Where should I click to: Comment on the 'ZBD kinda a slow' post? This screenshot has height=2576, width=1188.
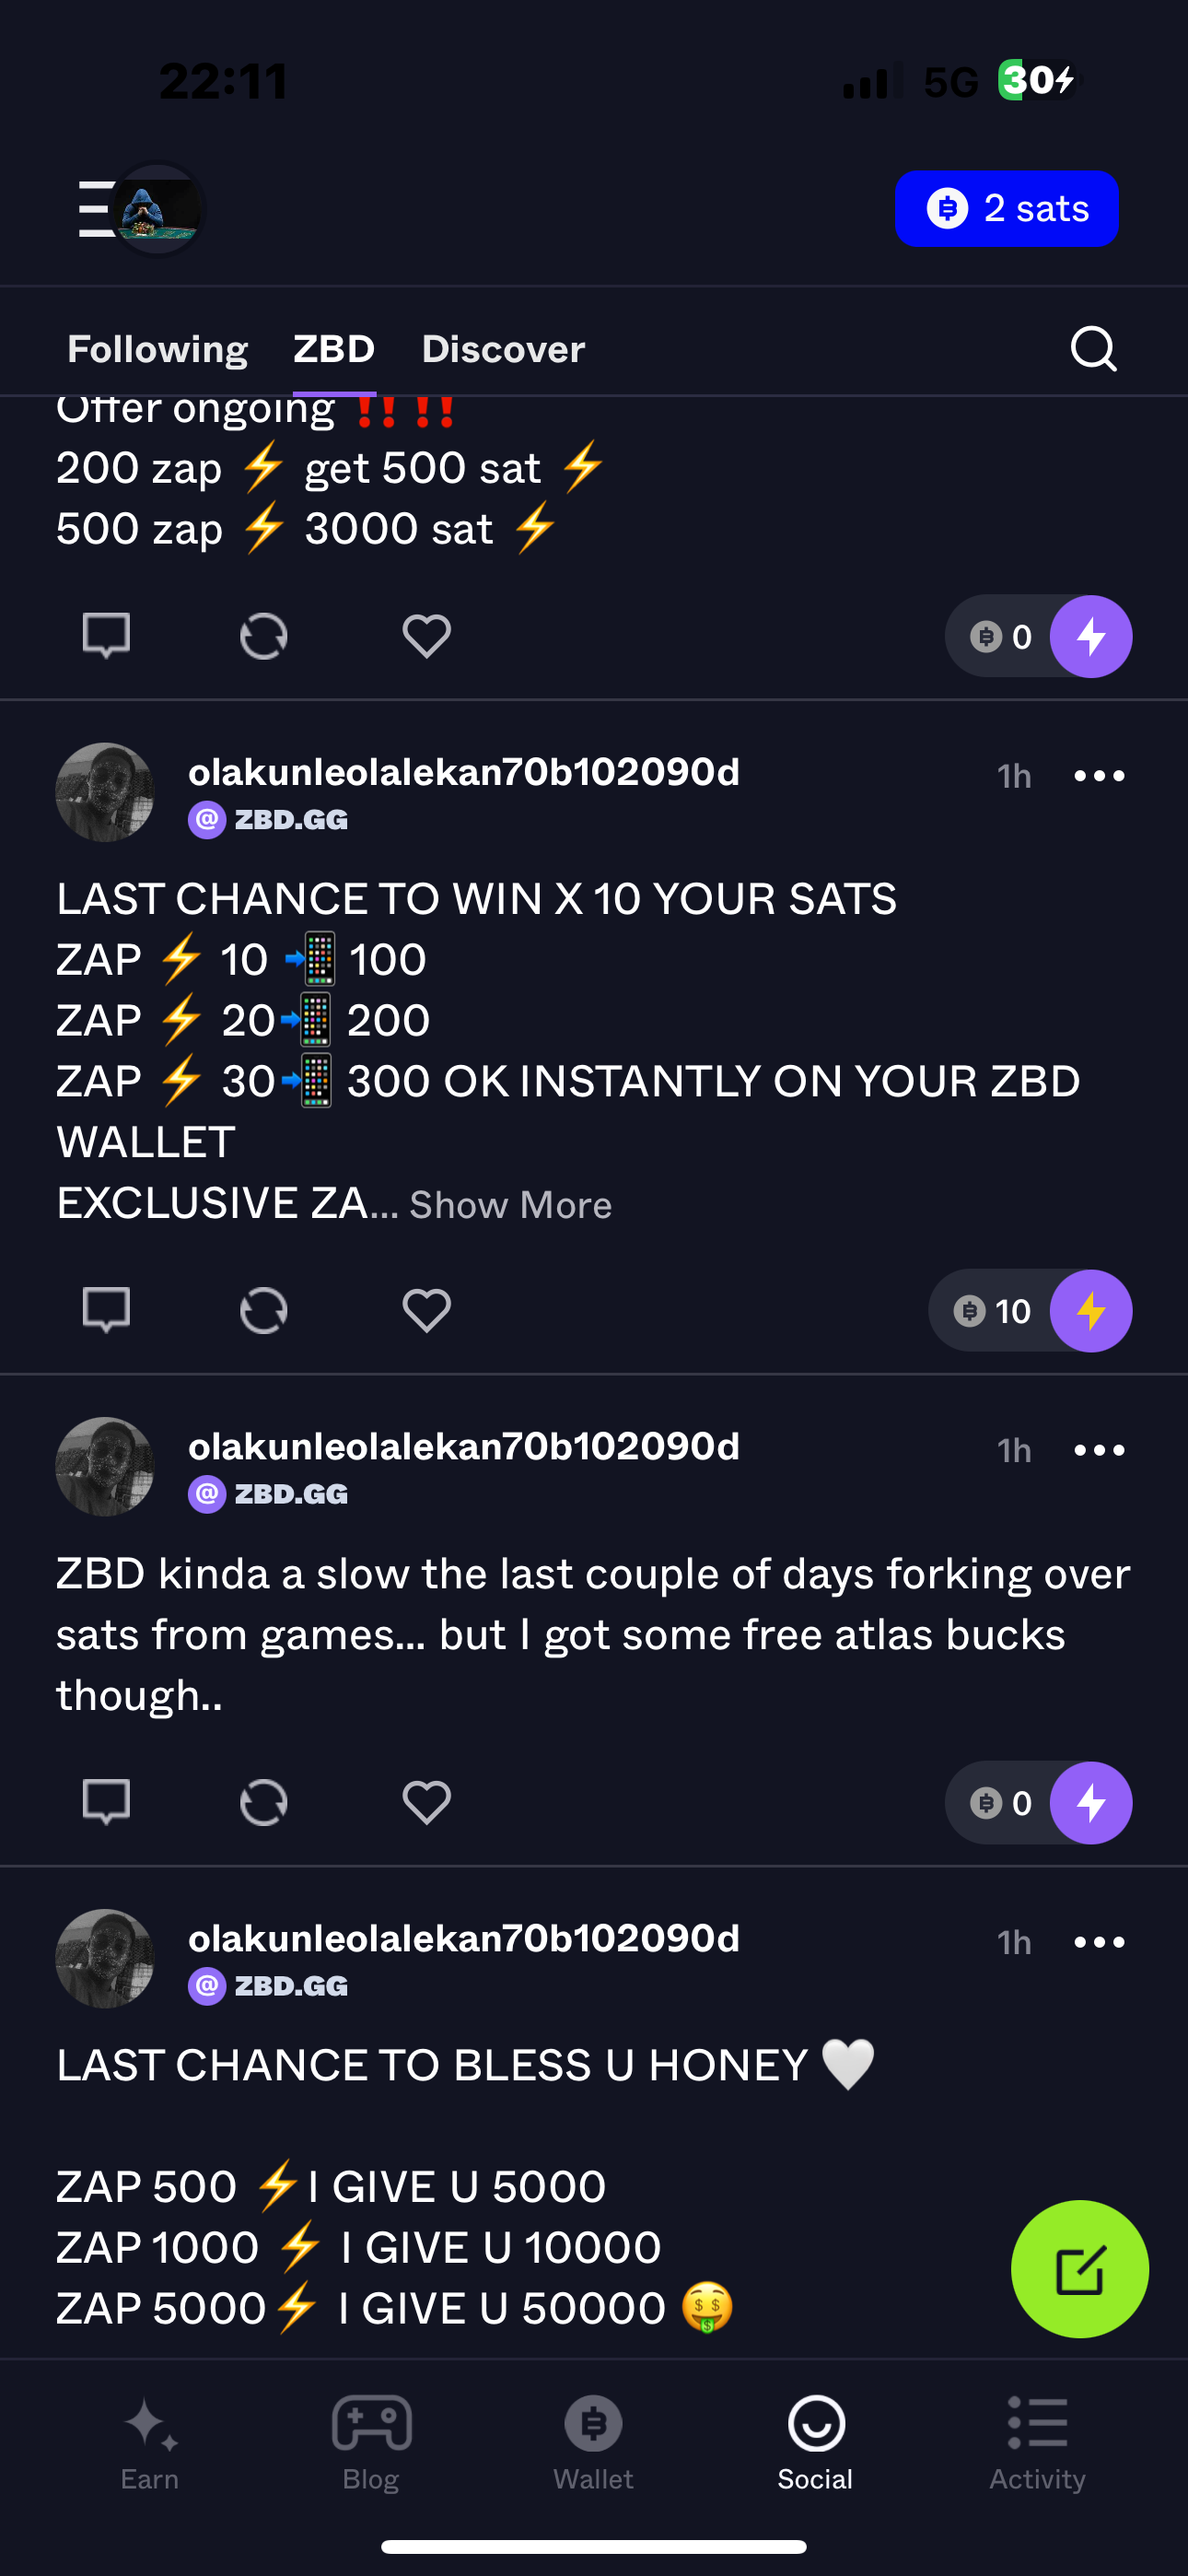click(x=106, y=1802)
